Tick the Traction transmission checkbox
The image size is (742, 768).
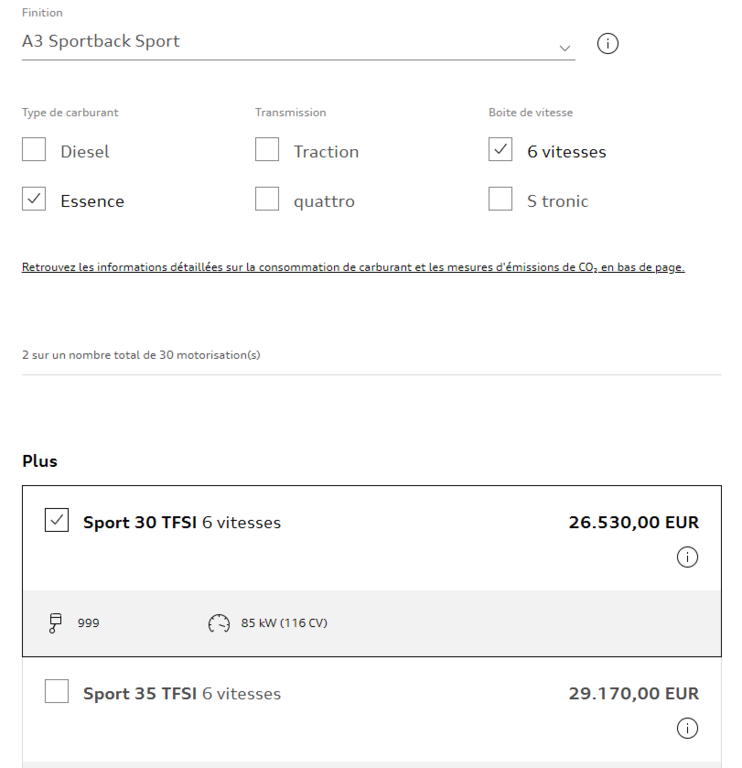267,151
